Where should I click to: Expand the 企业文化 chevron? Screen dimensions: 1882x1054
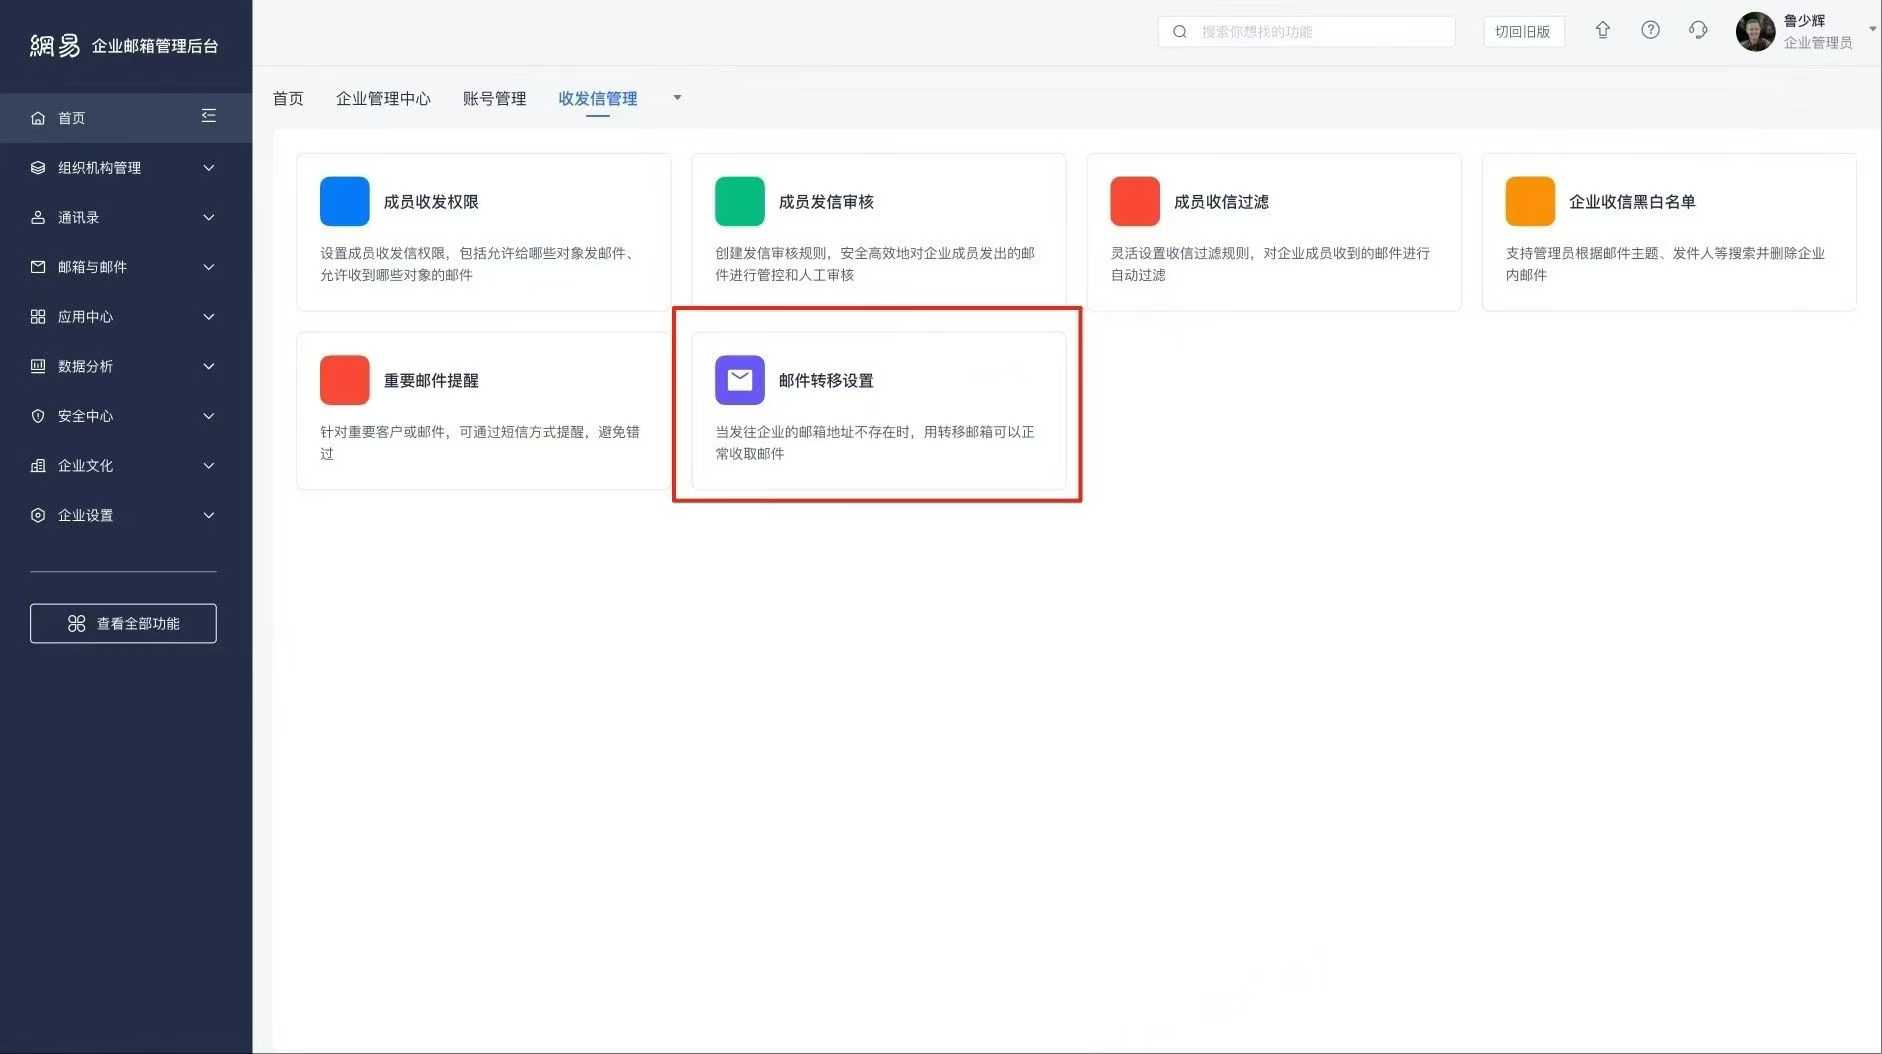[x=209, y=466]
